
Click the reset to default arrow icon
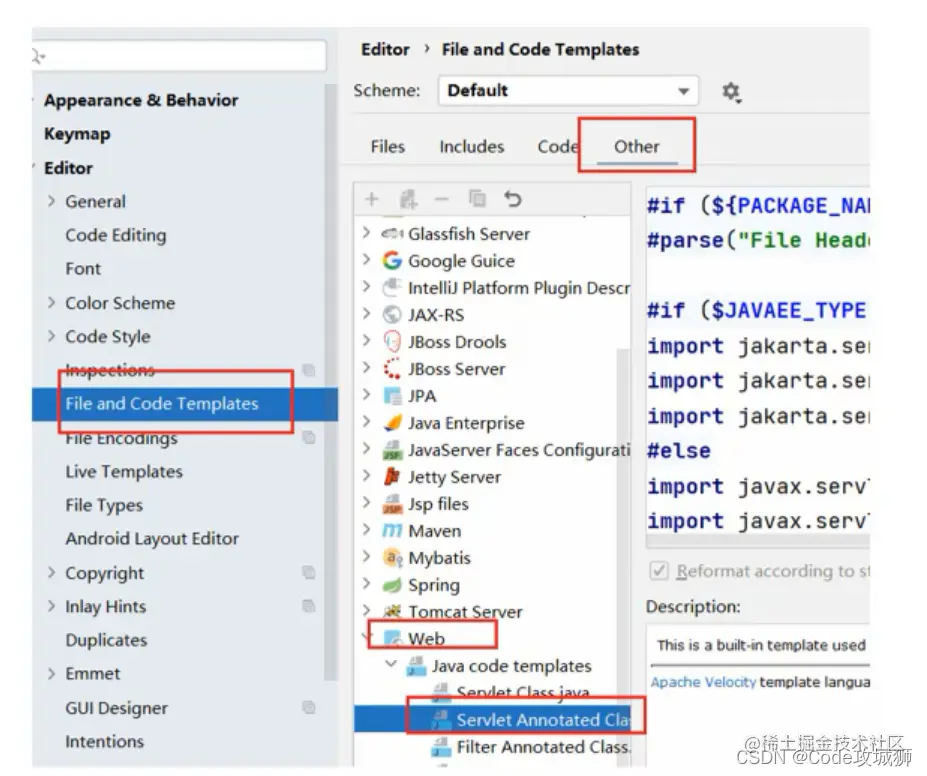coord(513,199)
